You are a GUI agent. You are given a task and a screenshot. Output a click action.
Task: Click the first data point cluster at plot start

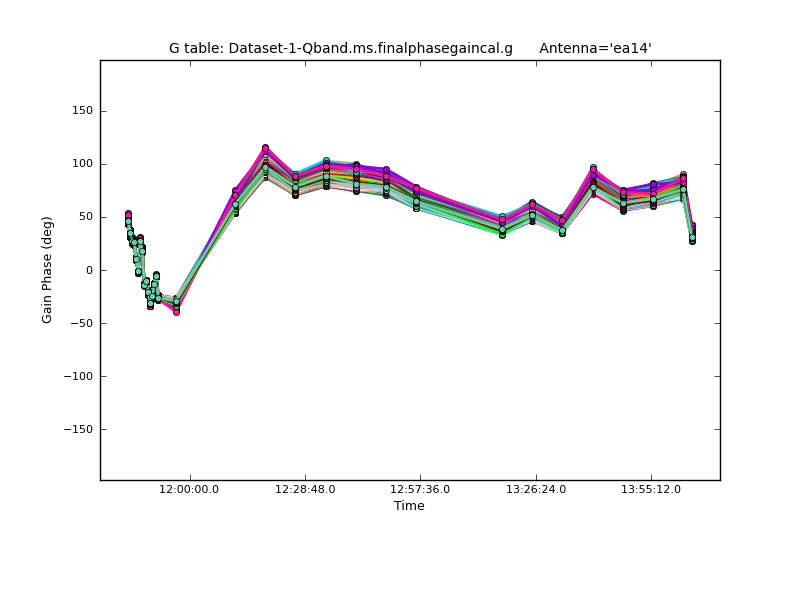pos(128,216)
